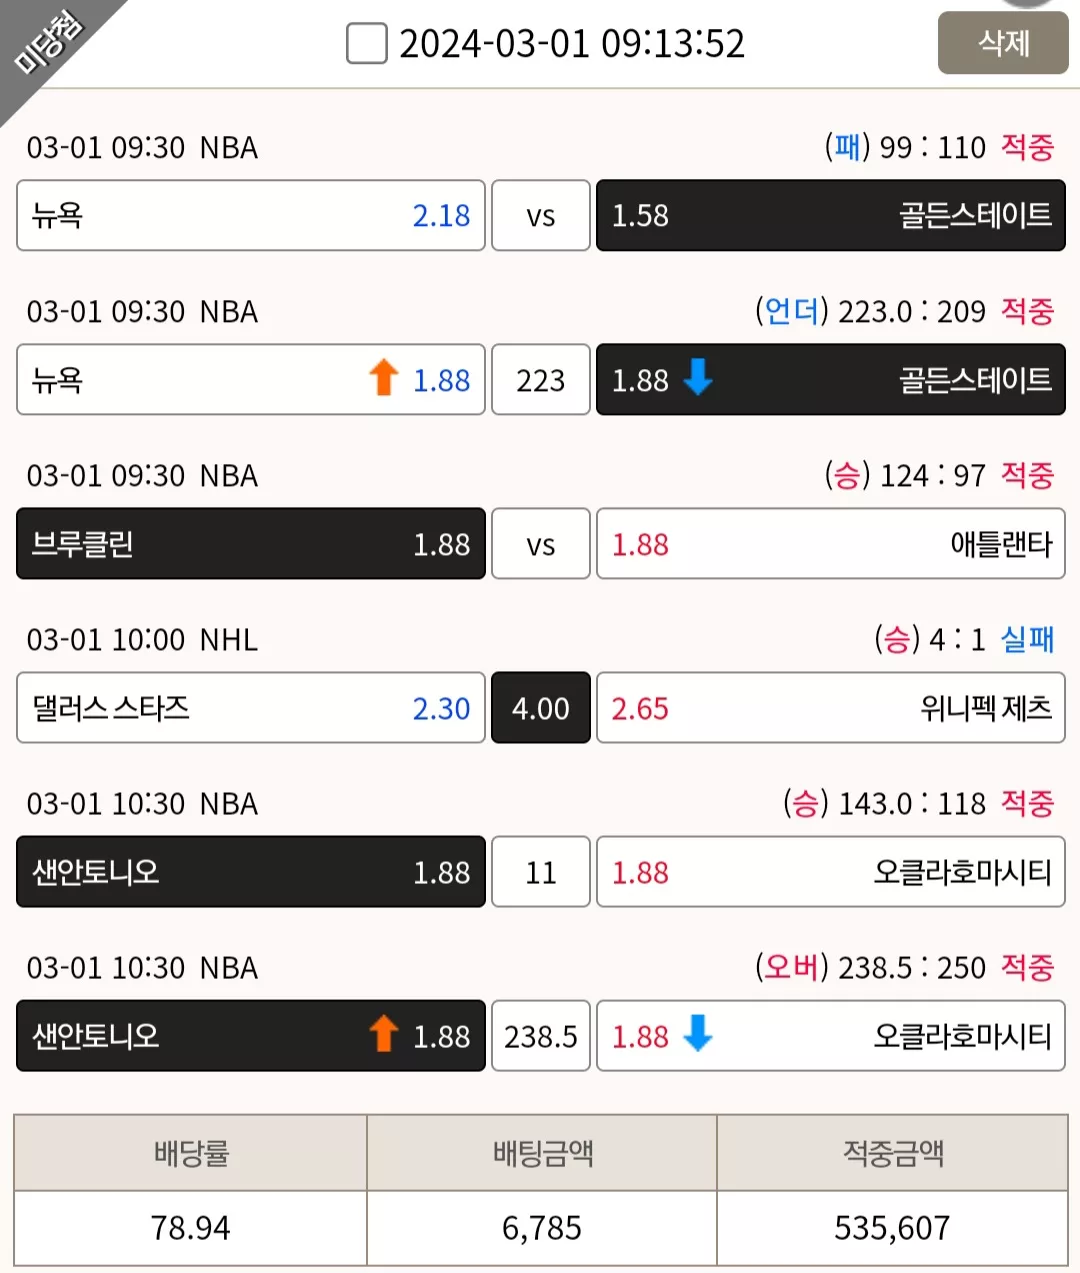Select 뉴욕 at odds 2.18
Viewport: 1080px width, 1273px height.
coord(251,215)
